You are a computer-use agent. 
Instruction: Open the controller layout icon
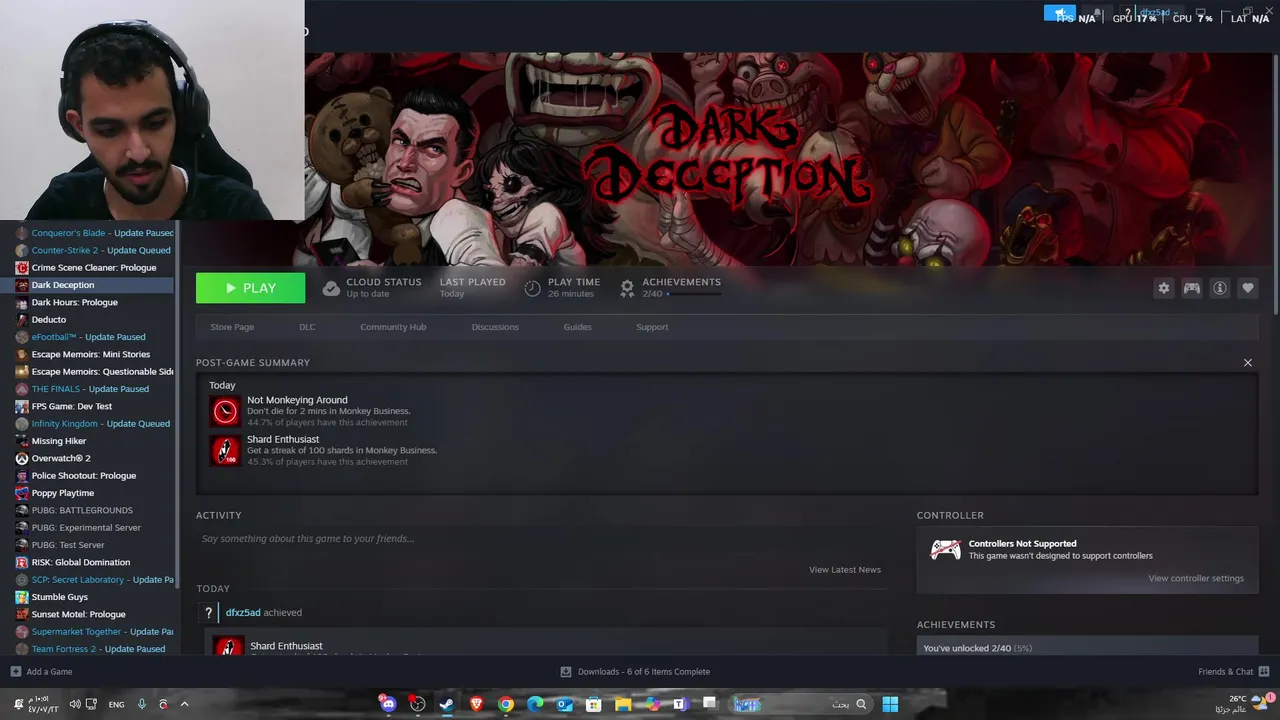[x=1192, y=288]
